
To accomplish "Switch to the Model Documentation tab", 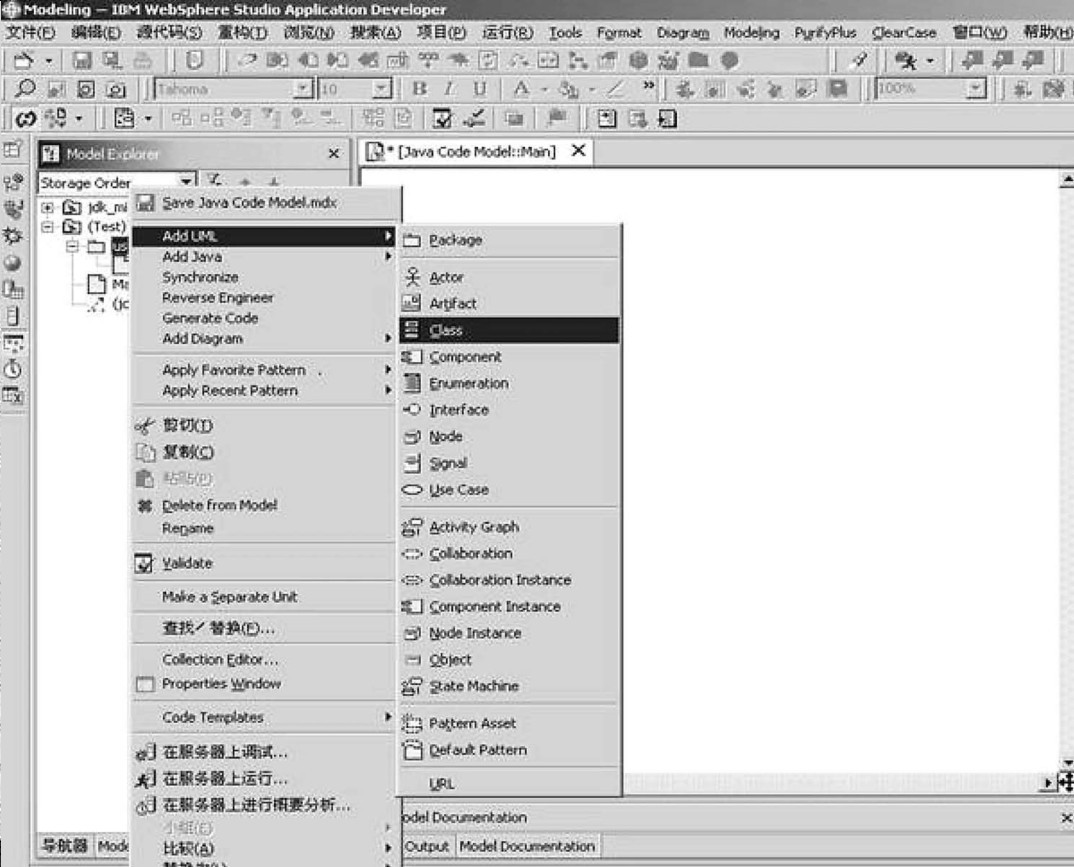I will (x=526, y=846).
